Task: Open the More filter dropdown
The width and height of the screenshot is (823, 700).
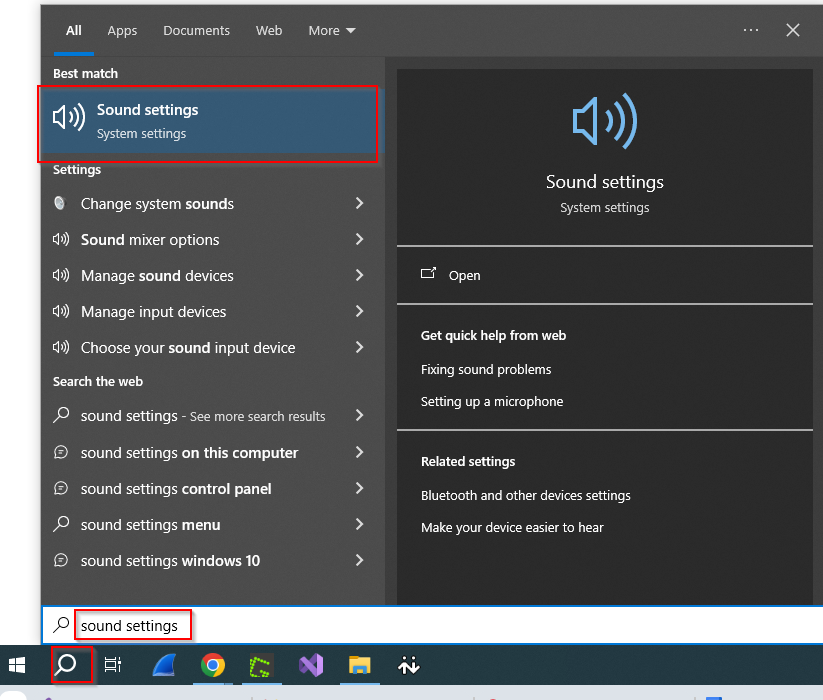Action: [x=332, y=30]
